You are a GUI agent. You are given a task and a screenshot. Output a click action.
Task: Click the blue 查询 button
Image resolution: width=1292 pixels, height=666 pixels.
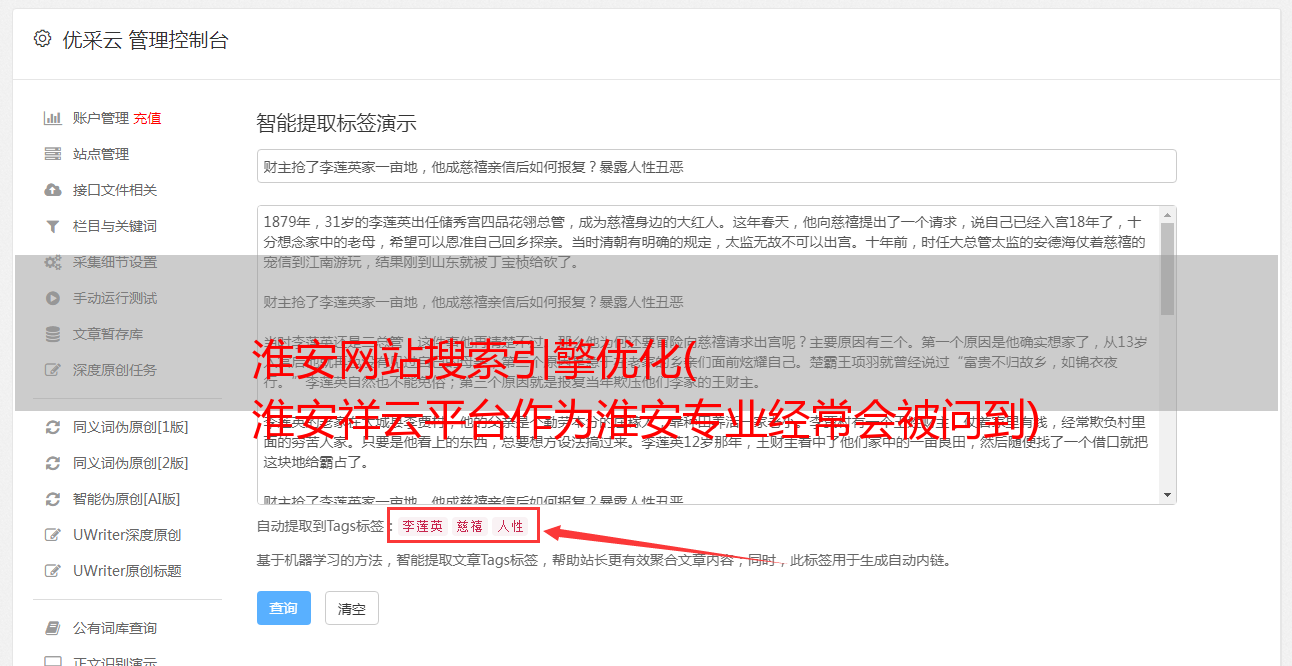(284, 608)
